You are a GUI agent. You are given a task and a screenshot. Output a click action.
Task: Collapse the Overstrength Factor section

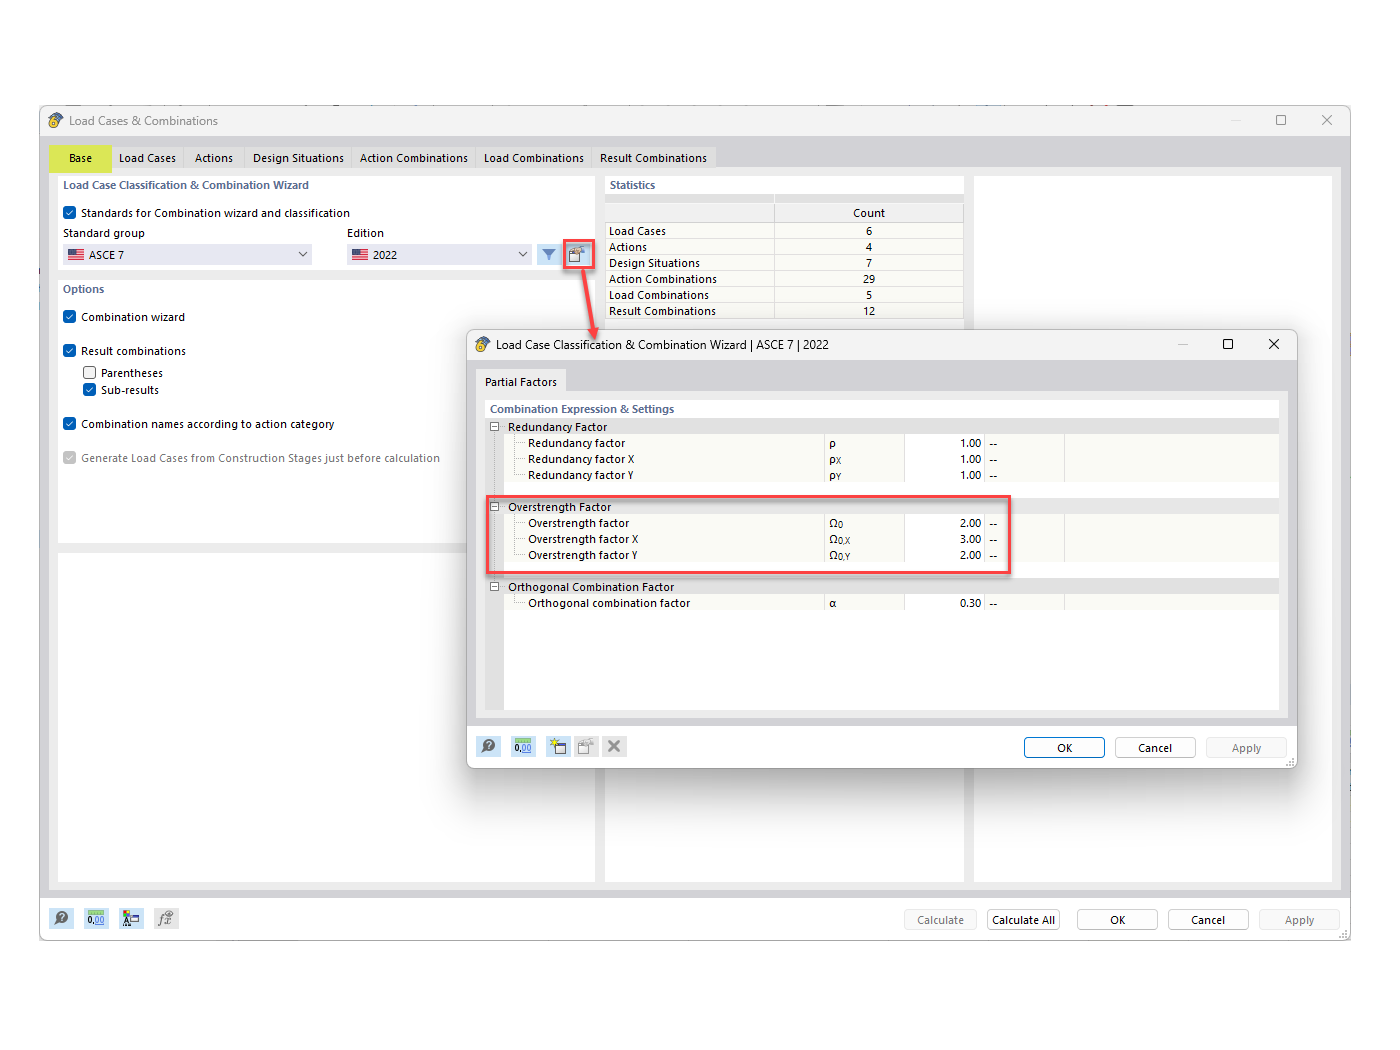coord(494,507)
